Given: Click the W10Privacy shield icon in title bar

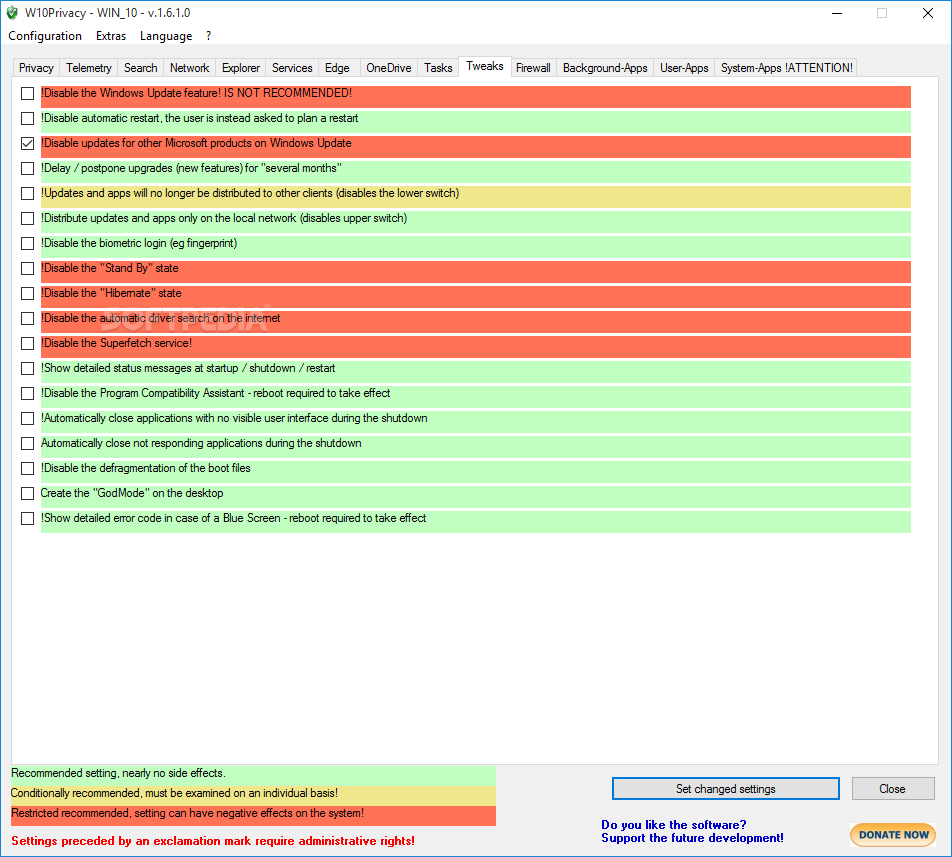Looking at the screenshot, I should 12,13.
